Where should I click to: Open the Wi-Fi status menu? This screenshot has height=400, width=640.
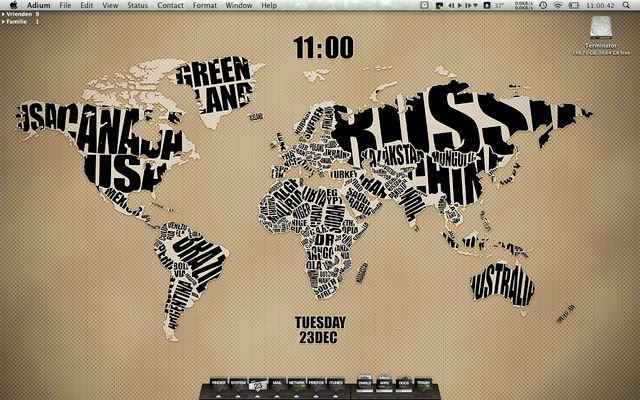point(558,5)
